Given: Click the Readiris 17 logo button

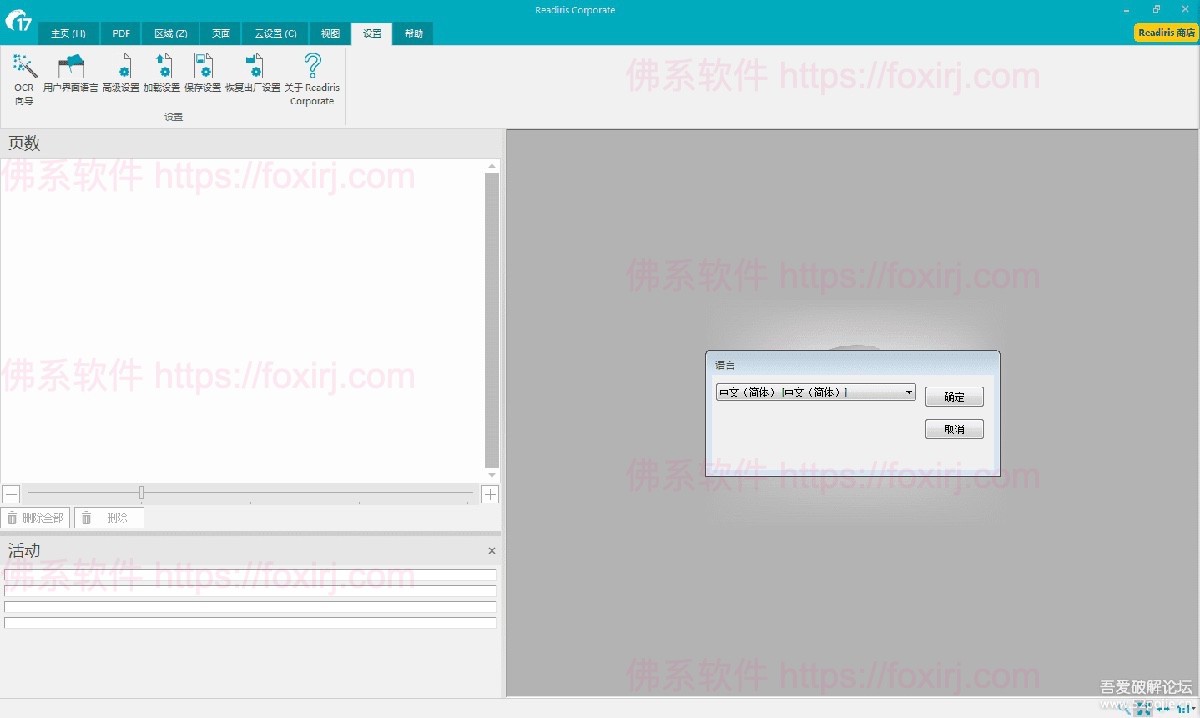Looking at the screenshot, I should 18,20.
